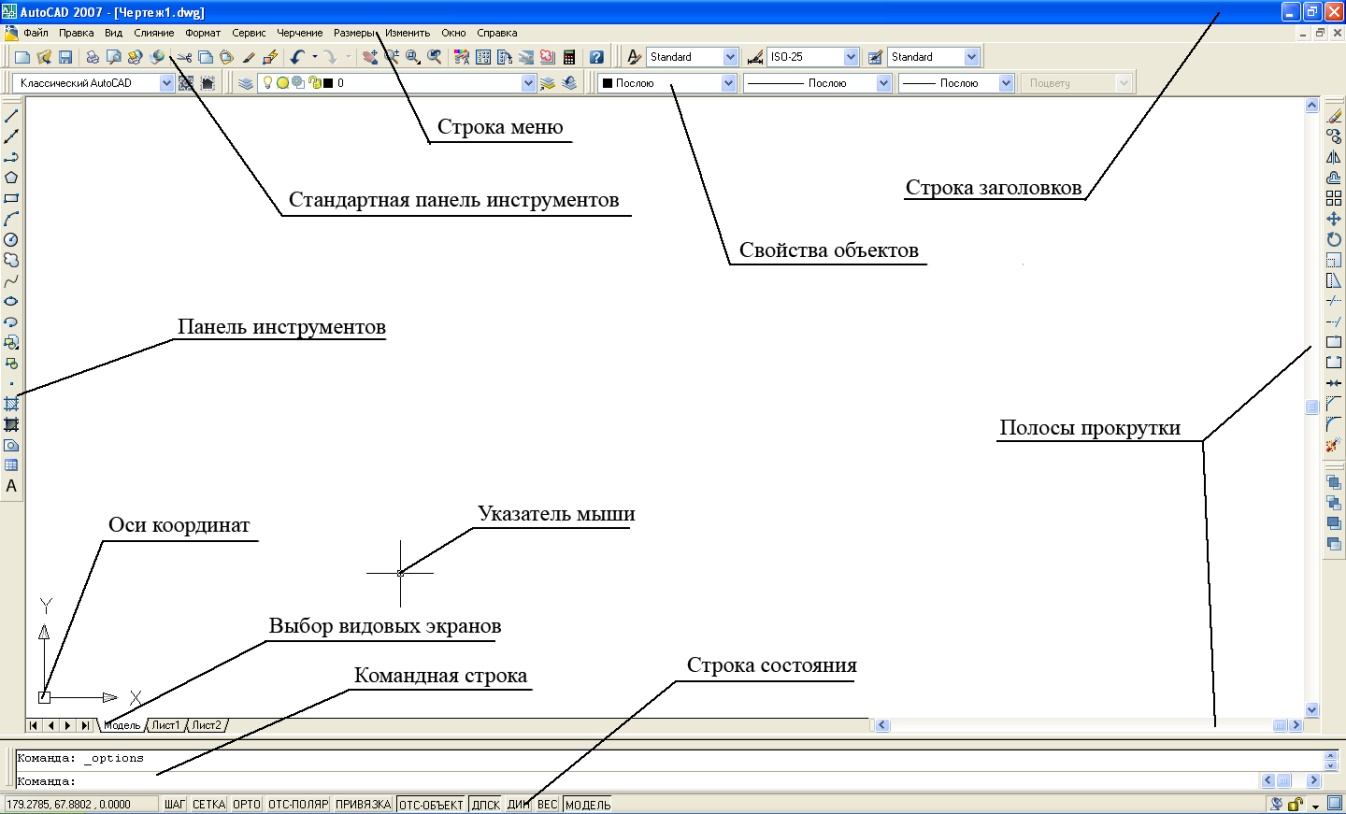Open the QuickCalc calculator icon
The width and height of the screenshot is (1346, 814).
[569, 57]
